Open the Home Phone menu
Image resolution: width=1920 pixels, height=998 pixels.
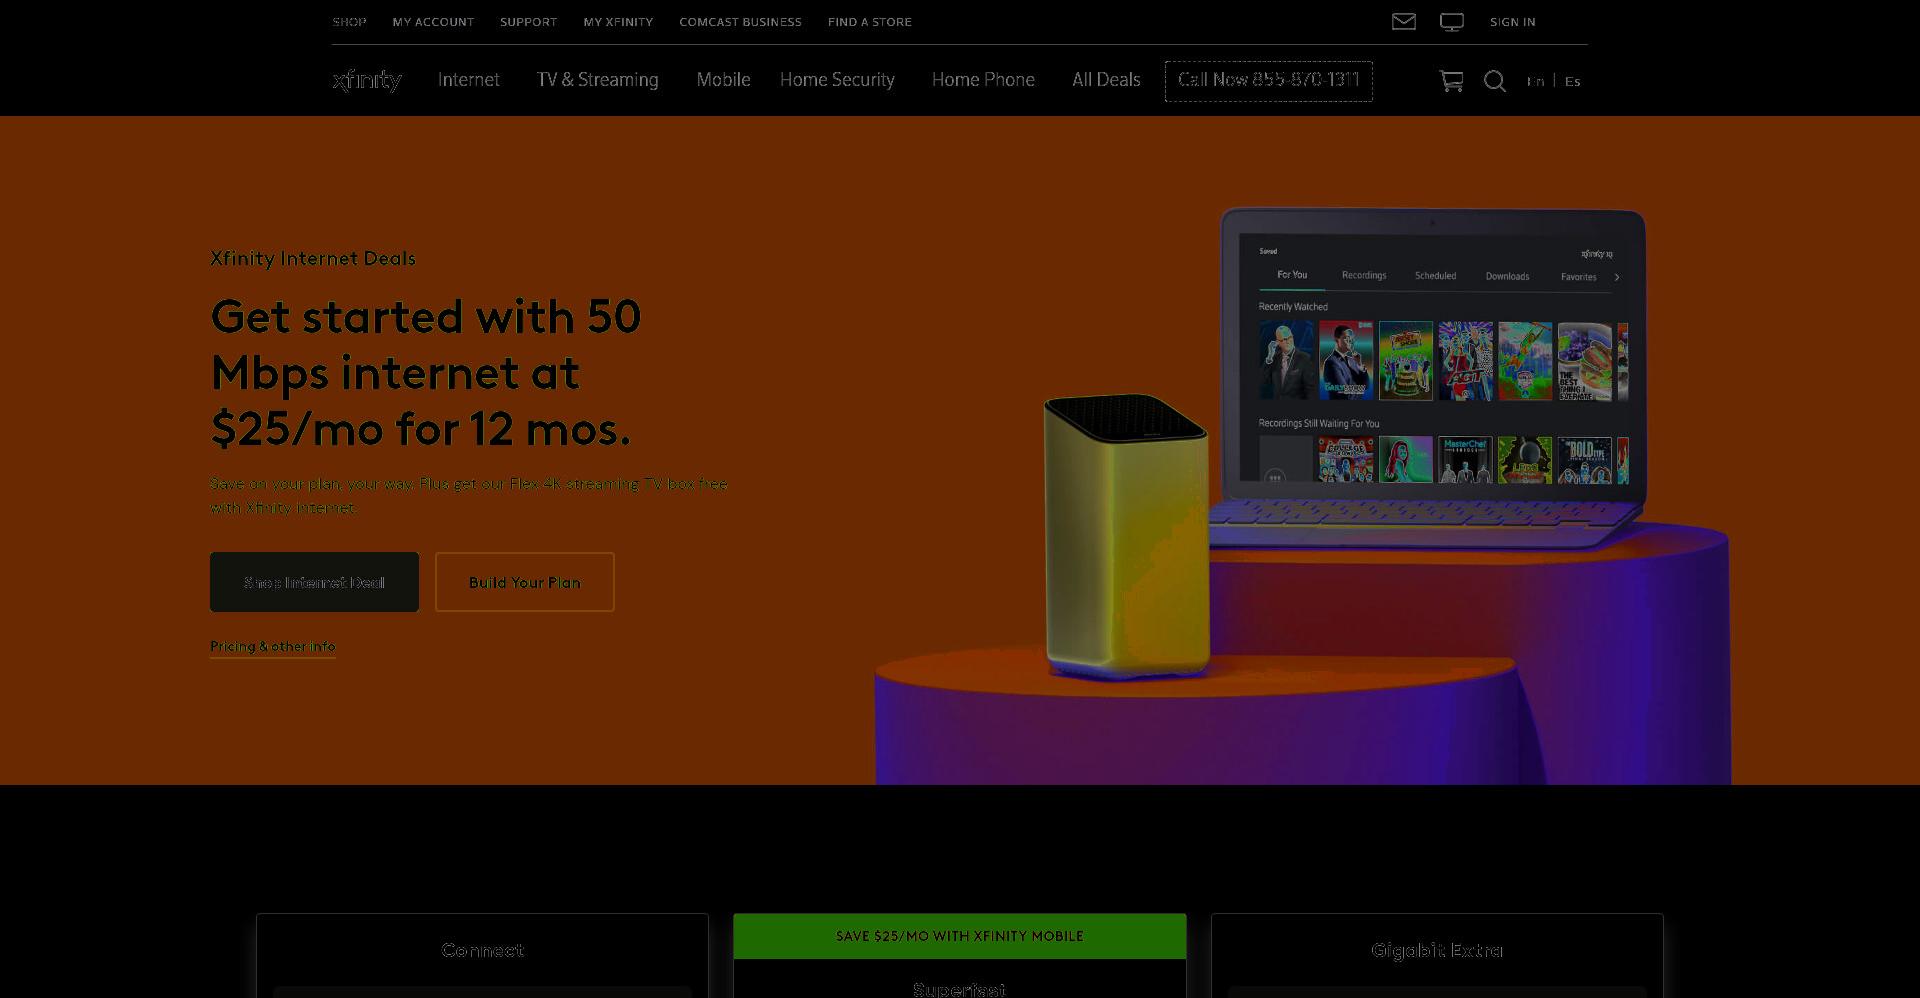(983, 80)
